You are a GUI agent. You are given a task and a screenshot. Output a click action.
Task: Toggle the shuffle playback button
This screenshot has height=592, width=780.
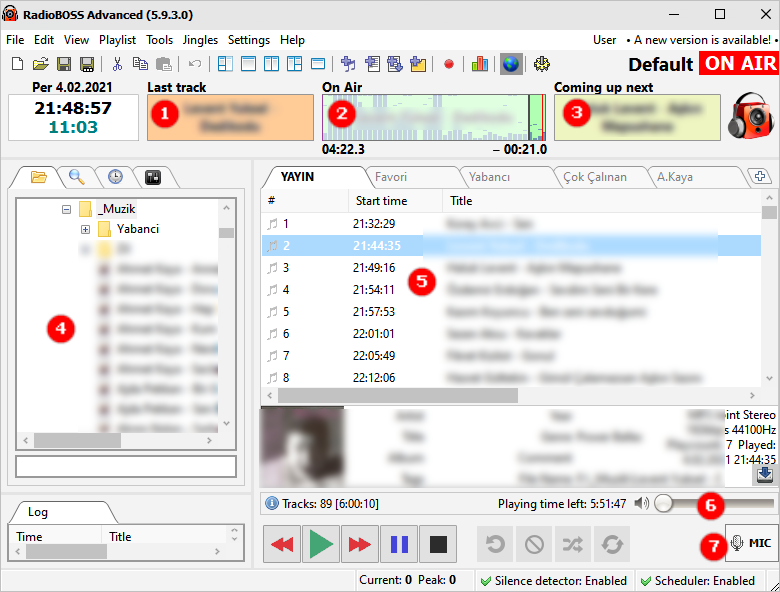tap(573, 544)
